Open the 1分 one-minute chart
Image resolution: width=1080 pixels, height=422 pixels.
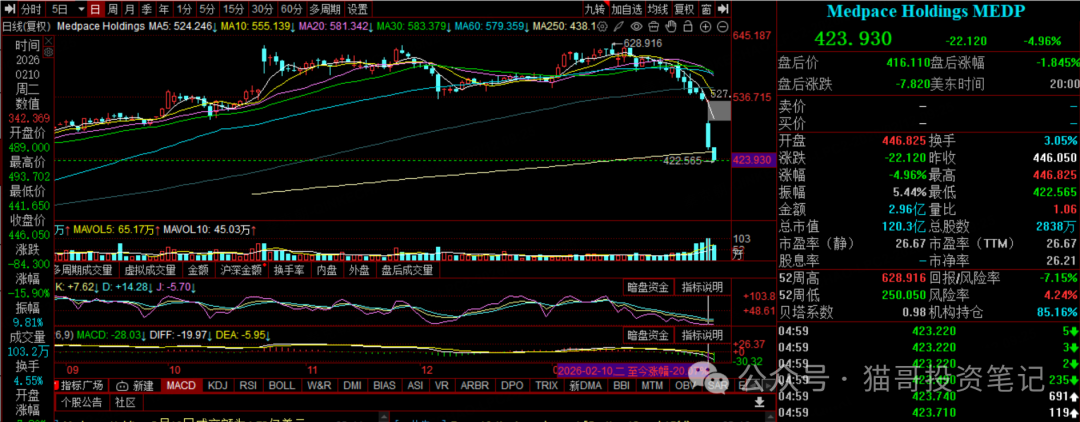[183, 9]
